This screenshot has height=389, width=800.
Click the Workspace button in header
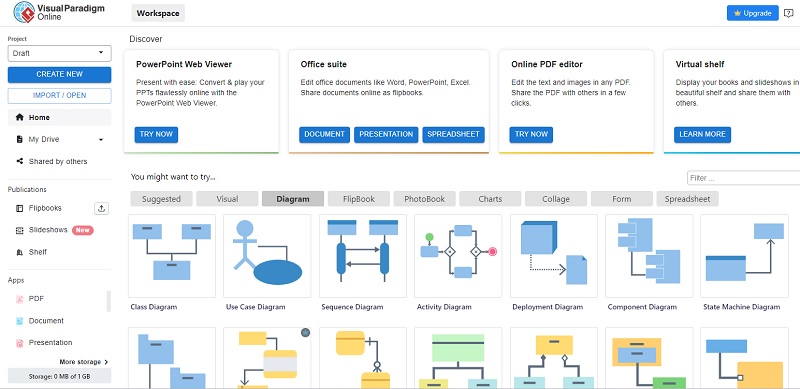pos(158,13)
